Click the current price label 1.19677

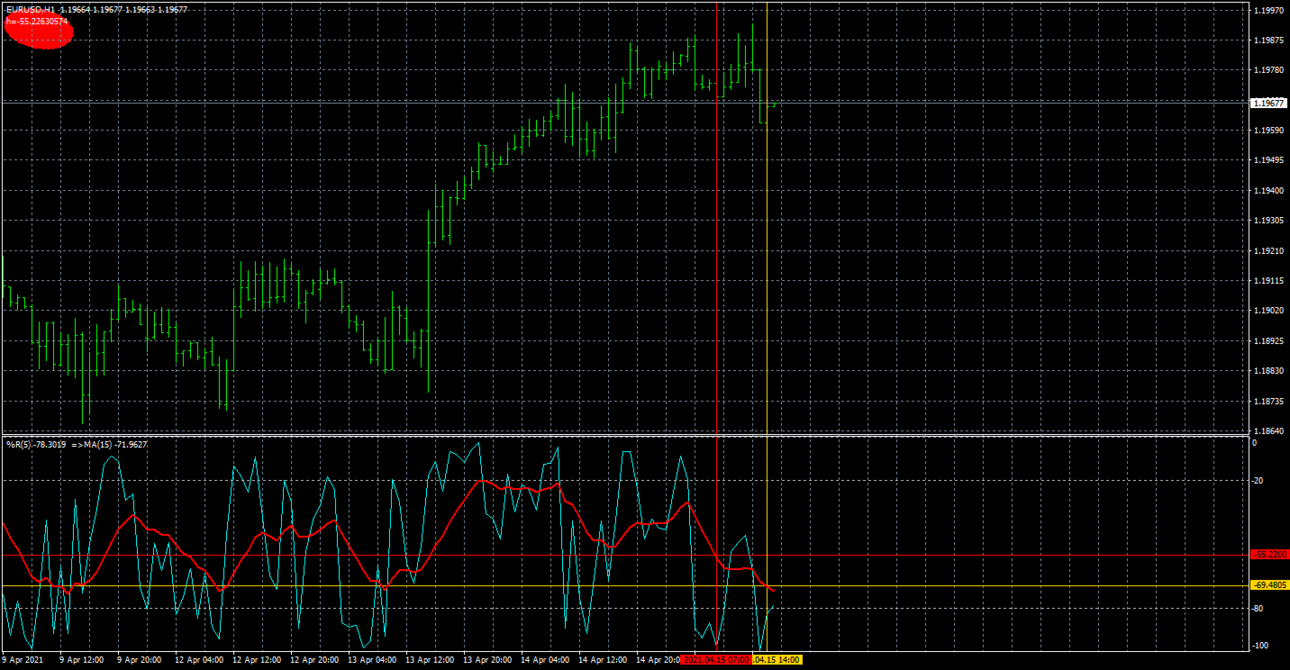point(1269,103)
